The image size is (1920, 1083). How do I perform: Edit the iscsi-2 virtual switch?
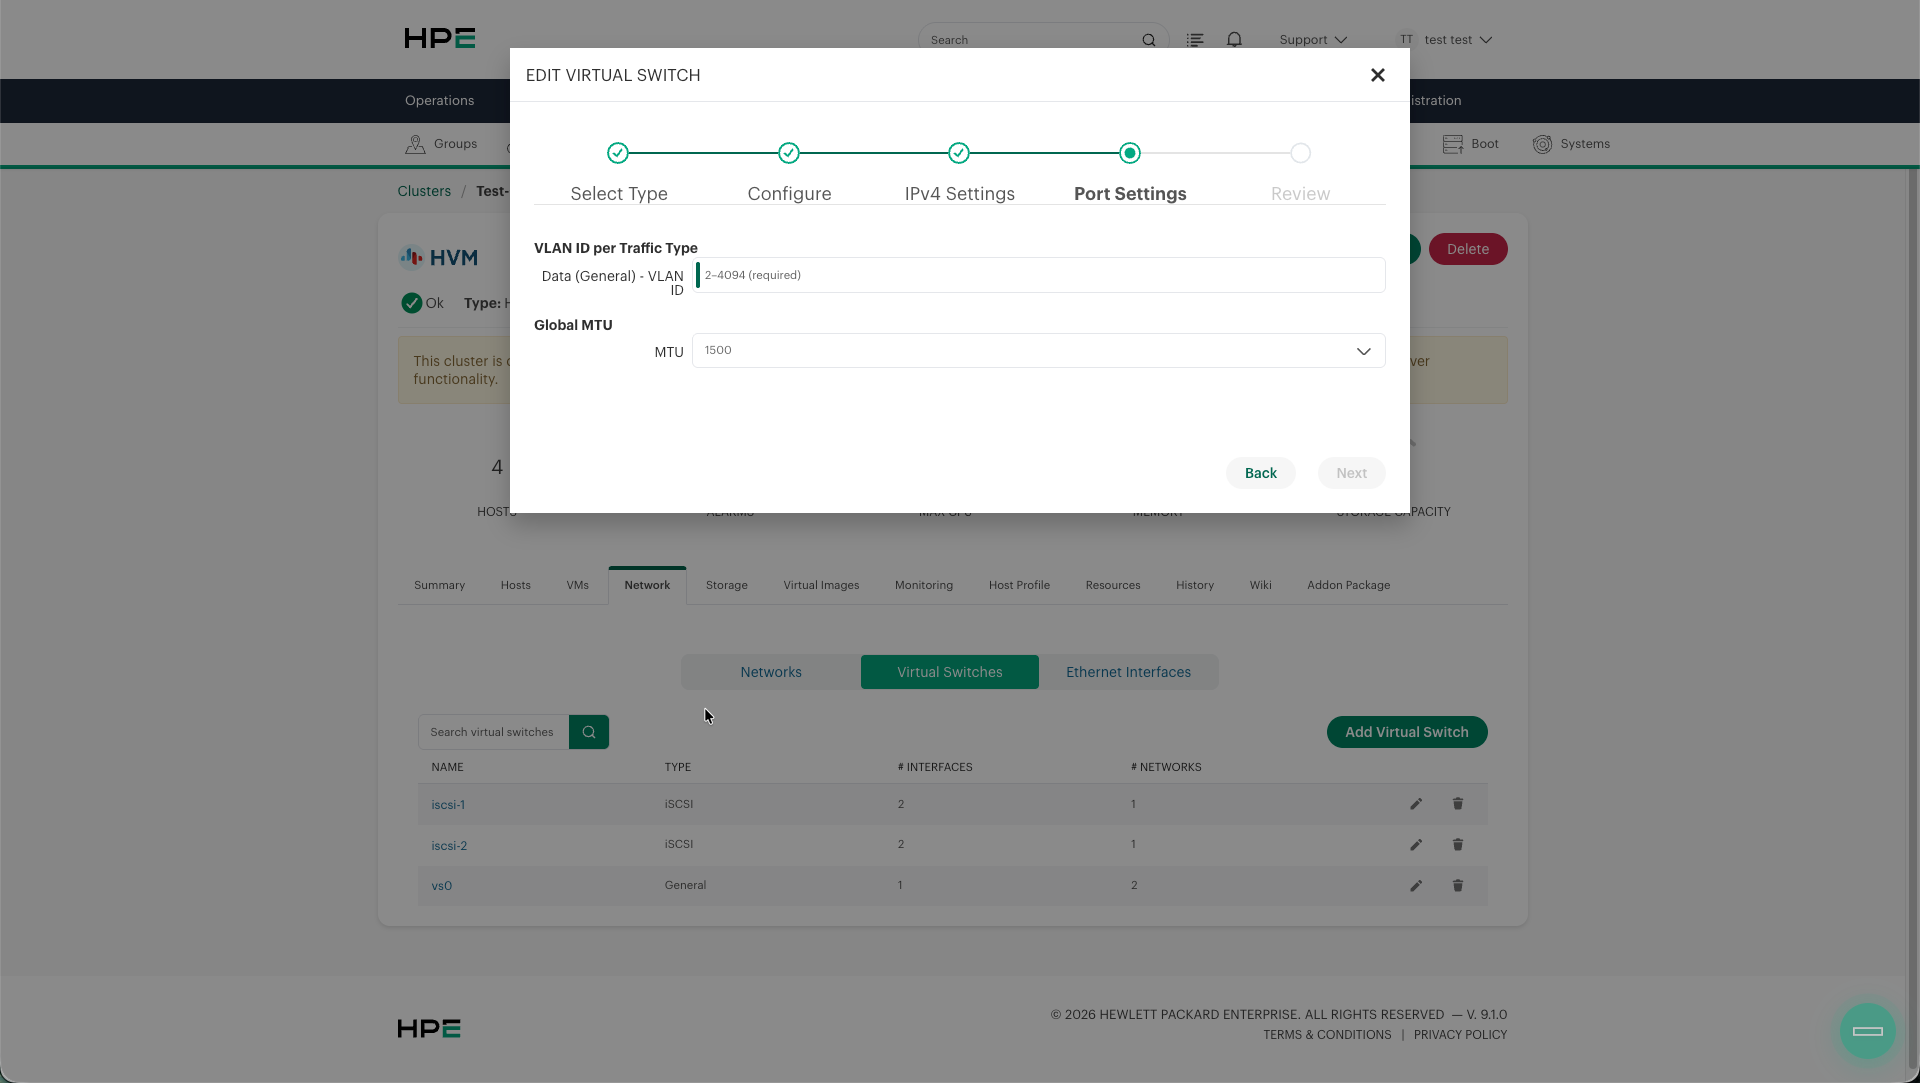[x=1416, y=845]
